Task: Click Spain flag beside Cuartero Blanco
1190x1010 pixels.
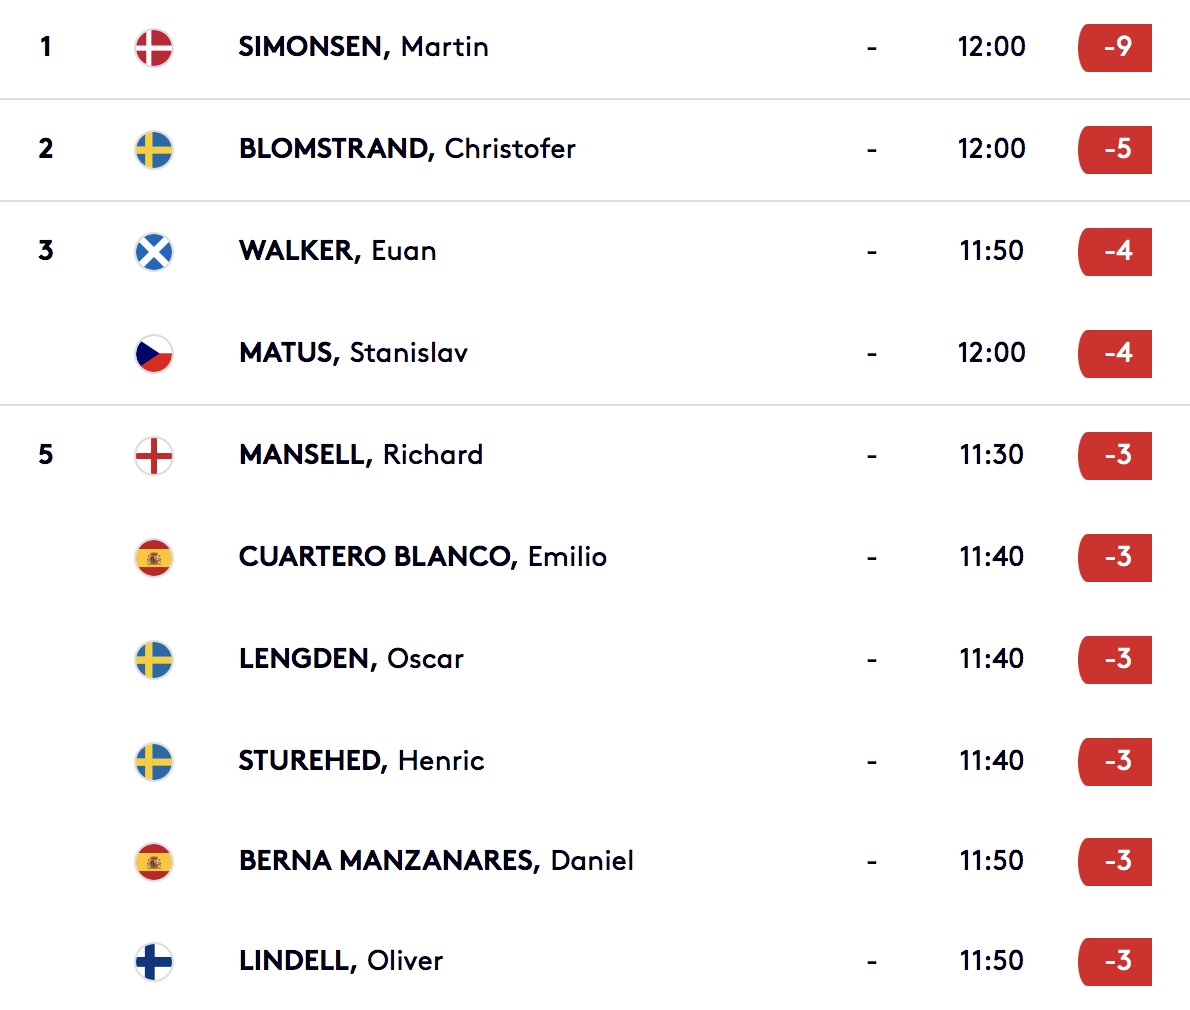Action: tap(154, 558)
